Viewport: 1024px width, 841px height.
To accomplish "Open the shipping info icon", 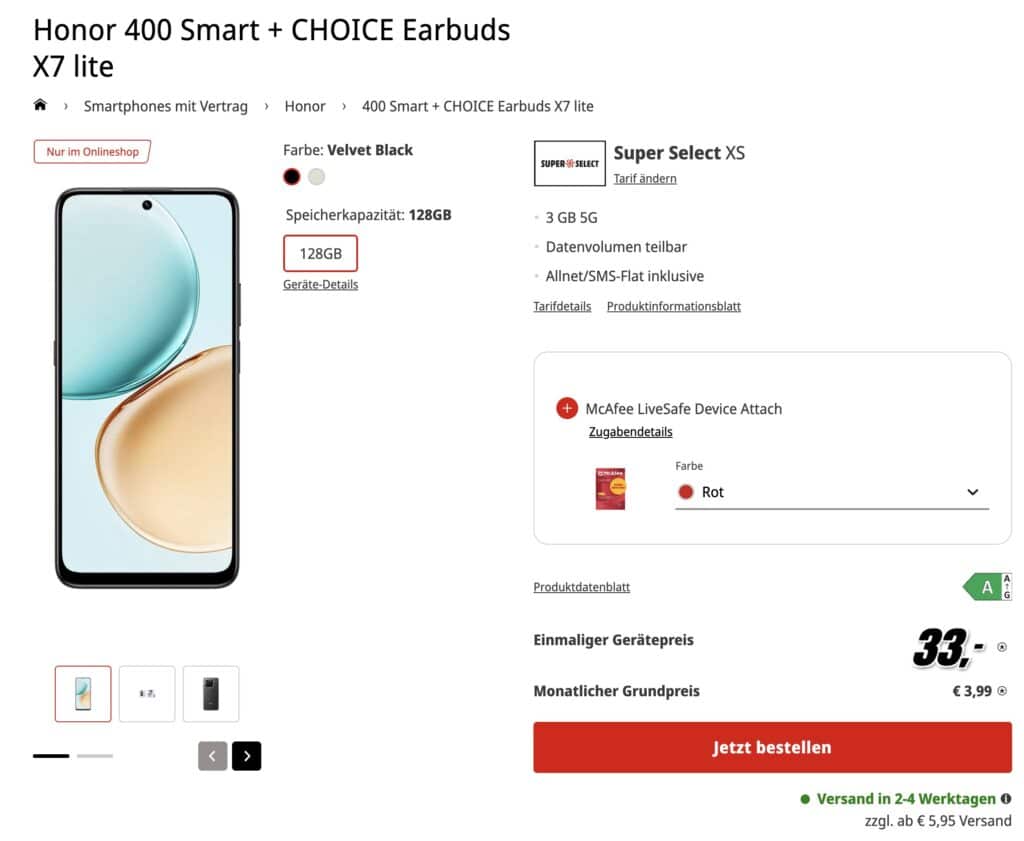I will pyautogui.click(x=1005, y=799).
